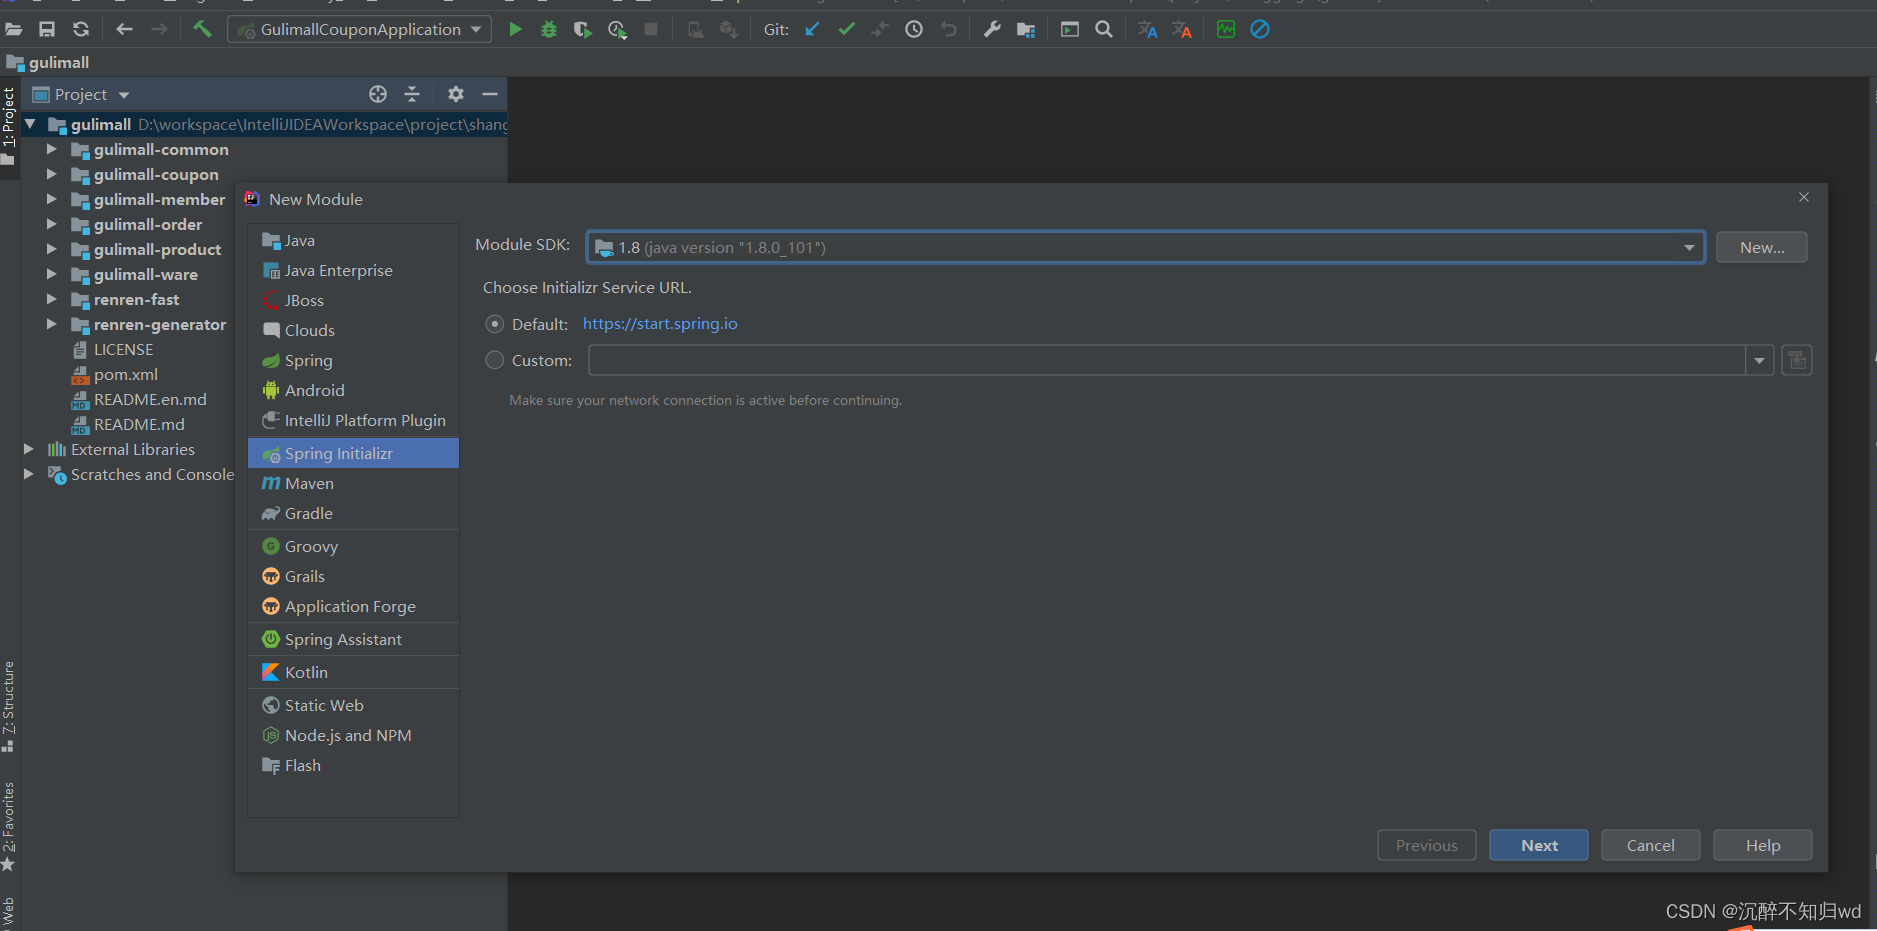1877x931 pixels.
Task: Select the LICENSE file
Action: (123, 349)
